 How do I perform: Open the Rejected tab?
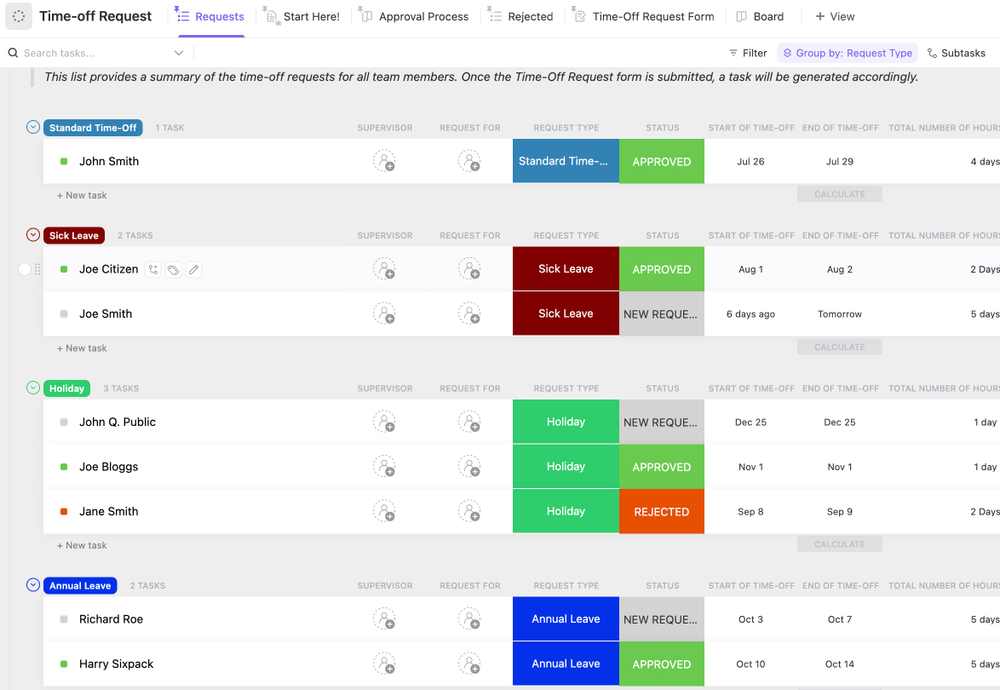521,17
